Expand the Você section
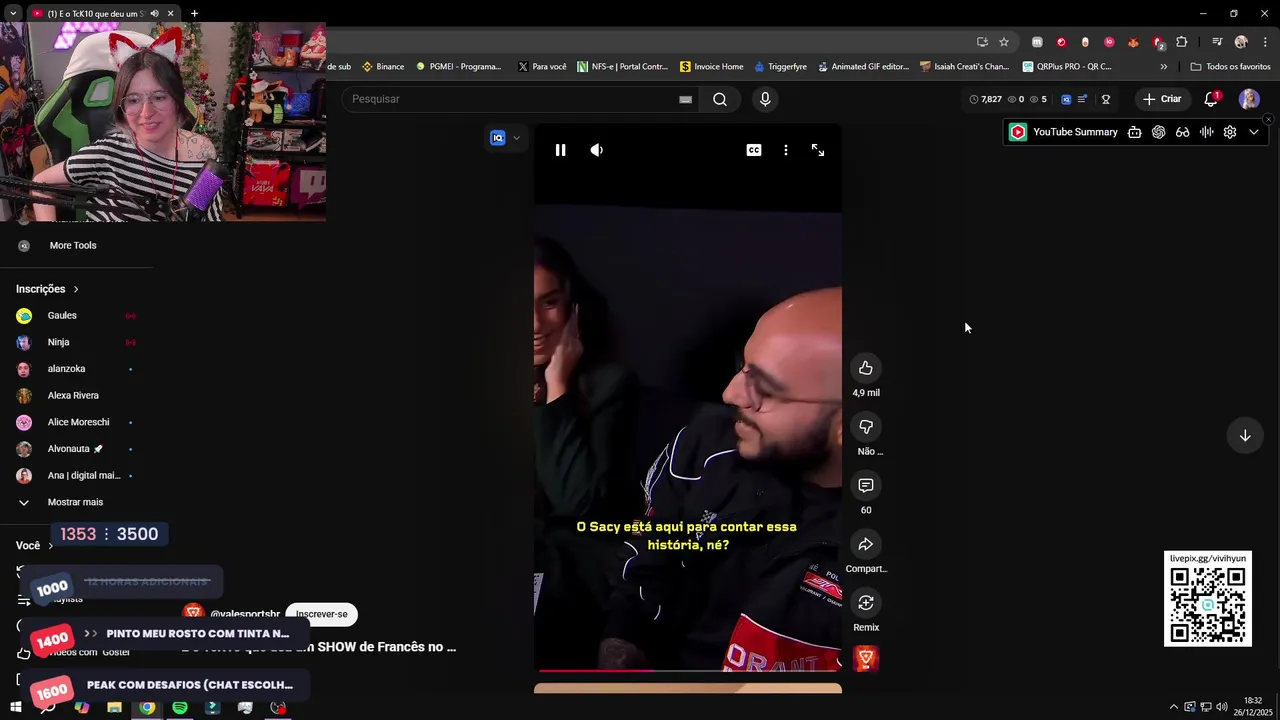 (x=35, y=546)
